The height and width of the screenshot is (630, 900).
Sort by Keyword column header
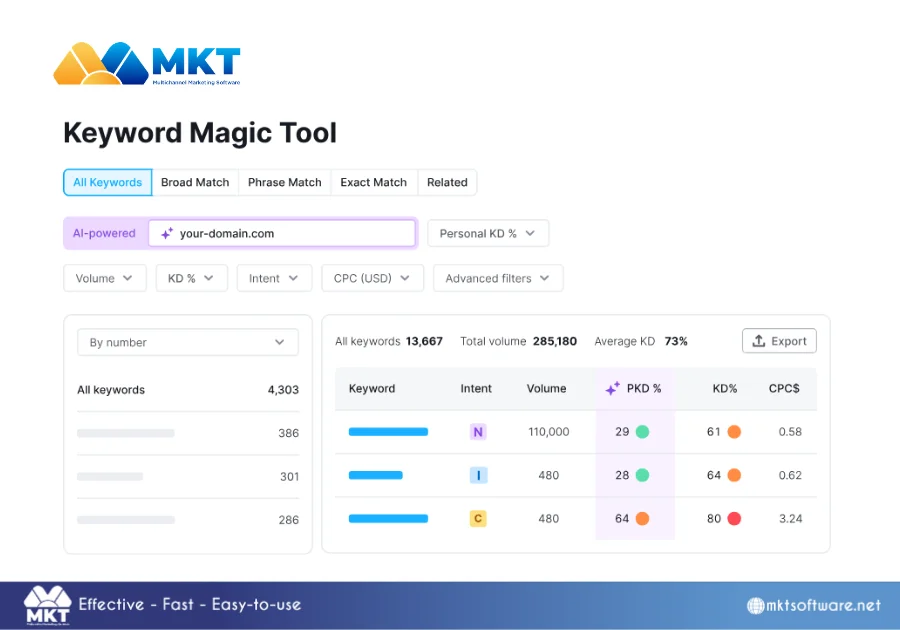pyautogui.click(x=372, y=388)
